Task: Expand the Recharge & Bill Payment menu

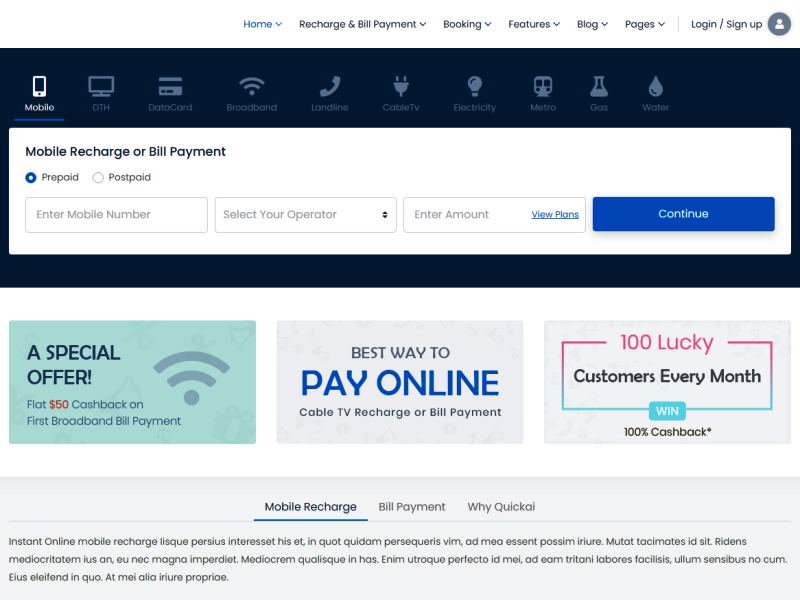Action: [362, 24]
